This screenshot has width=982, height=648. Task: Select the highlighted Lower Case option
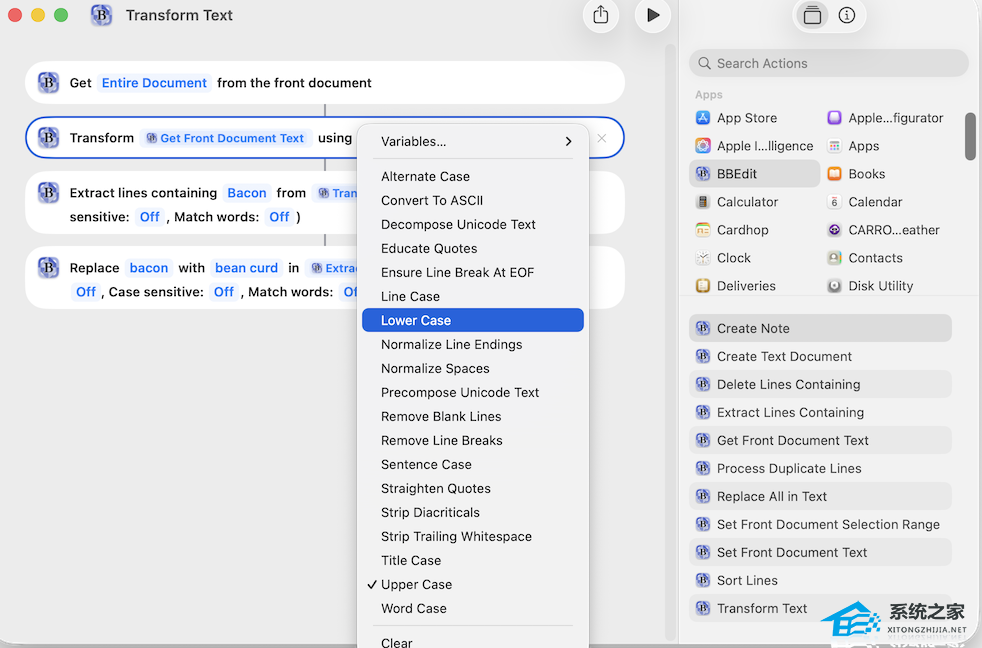473,320
